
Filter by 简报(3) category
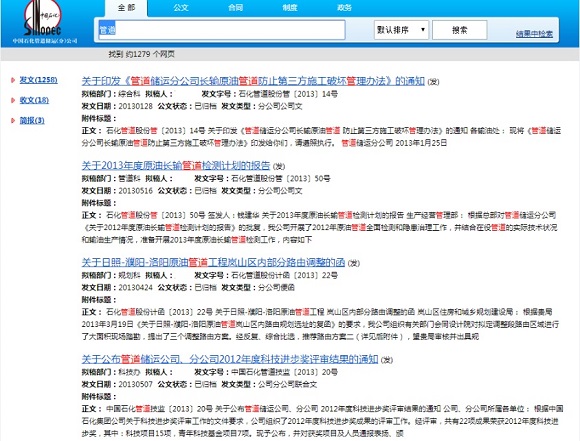coord(32,121)
